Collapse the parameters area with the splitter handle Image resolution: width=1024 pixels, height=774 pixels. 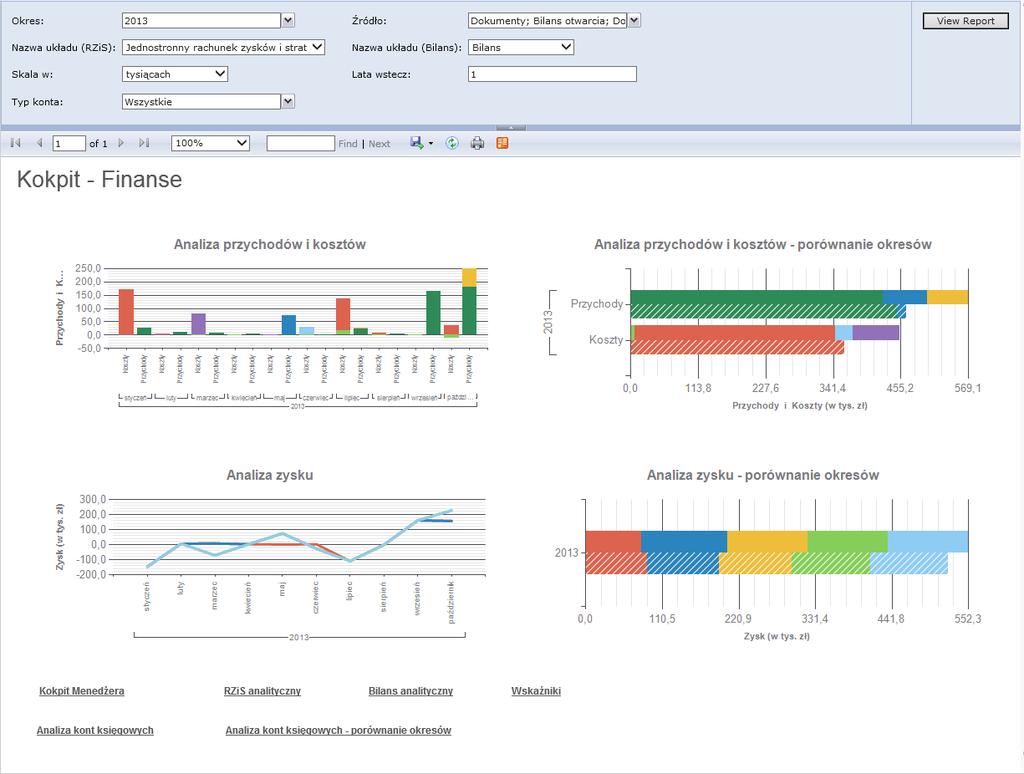(511, 128)
